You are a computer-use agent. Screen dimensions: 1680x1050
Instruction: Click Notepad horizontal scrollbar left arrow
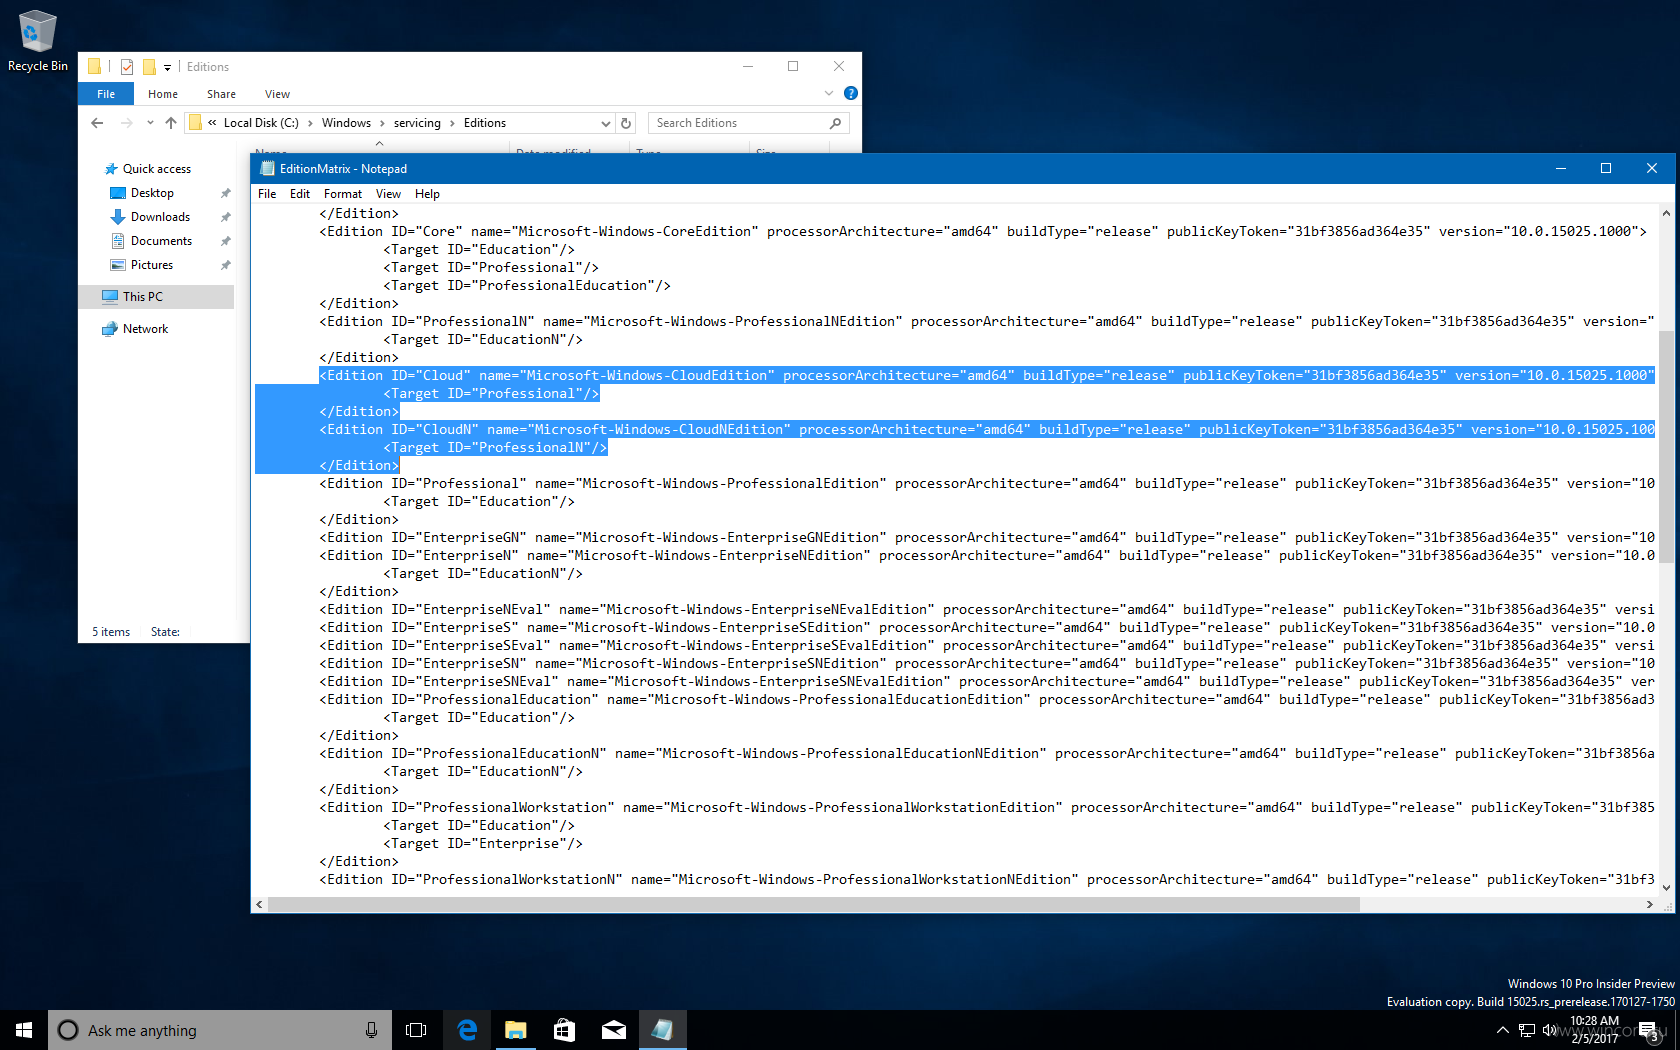point(260,904)
